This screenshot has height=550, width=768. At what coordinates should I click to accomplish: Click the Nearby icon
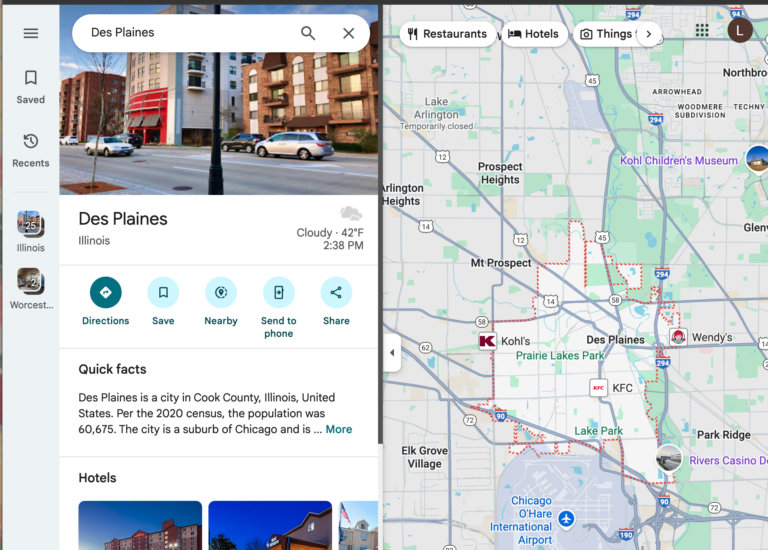point(221,292)
